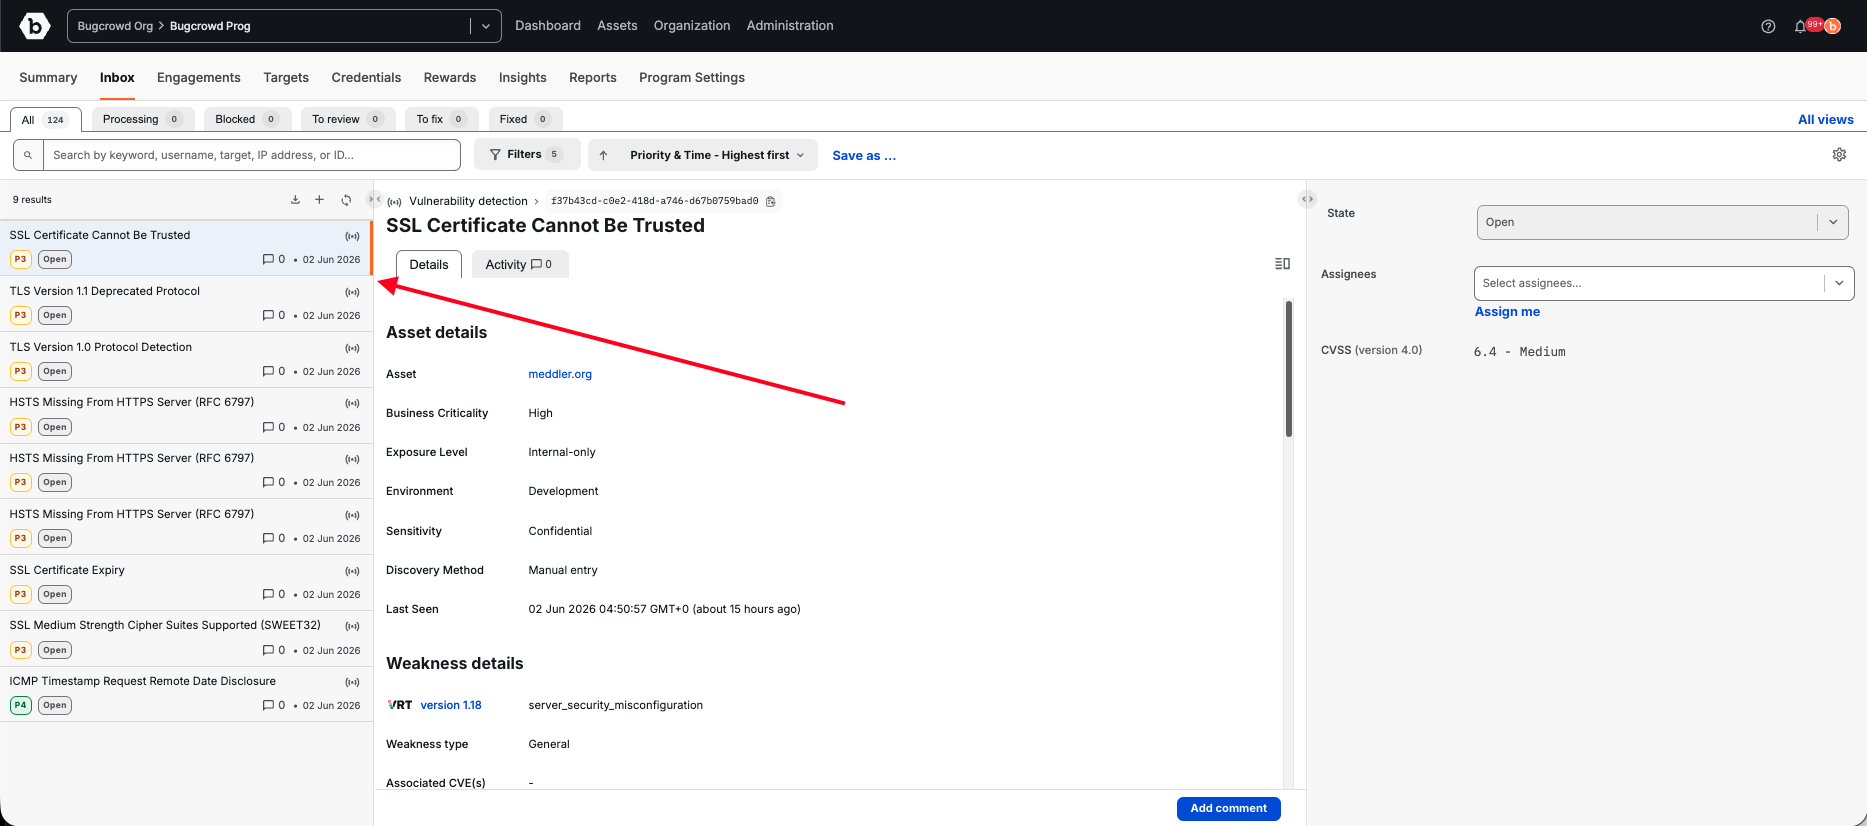Click the Assign me link

(x=1507, y=312)
